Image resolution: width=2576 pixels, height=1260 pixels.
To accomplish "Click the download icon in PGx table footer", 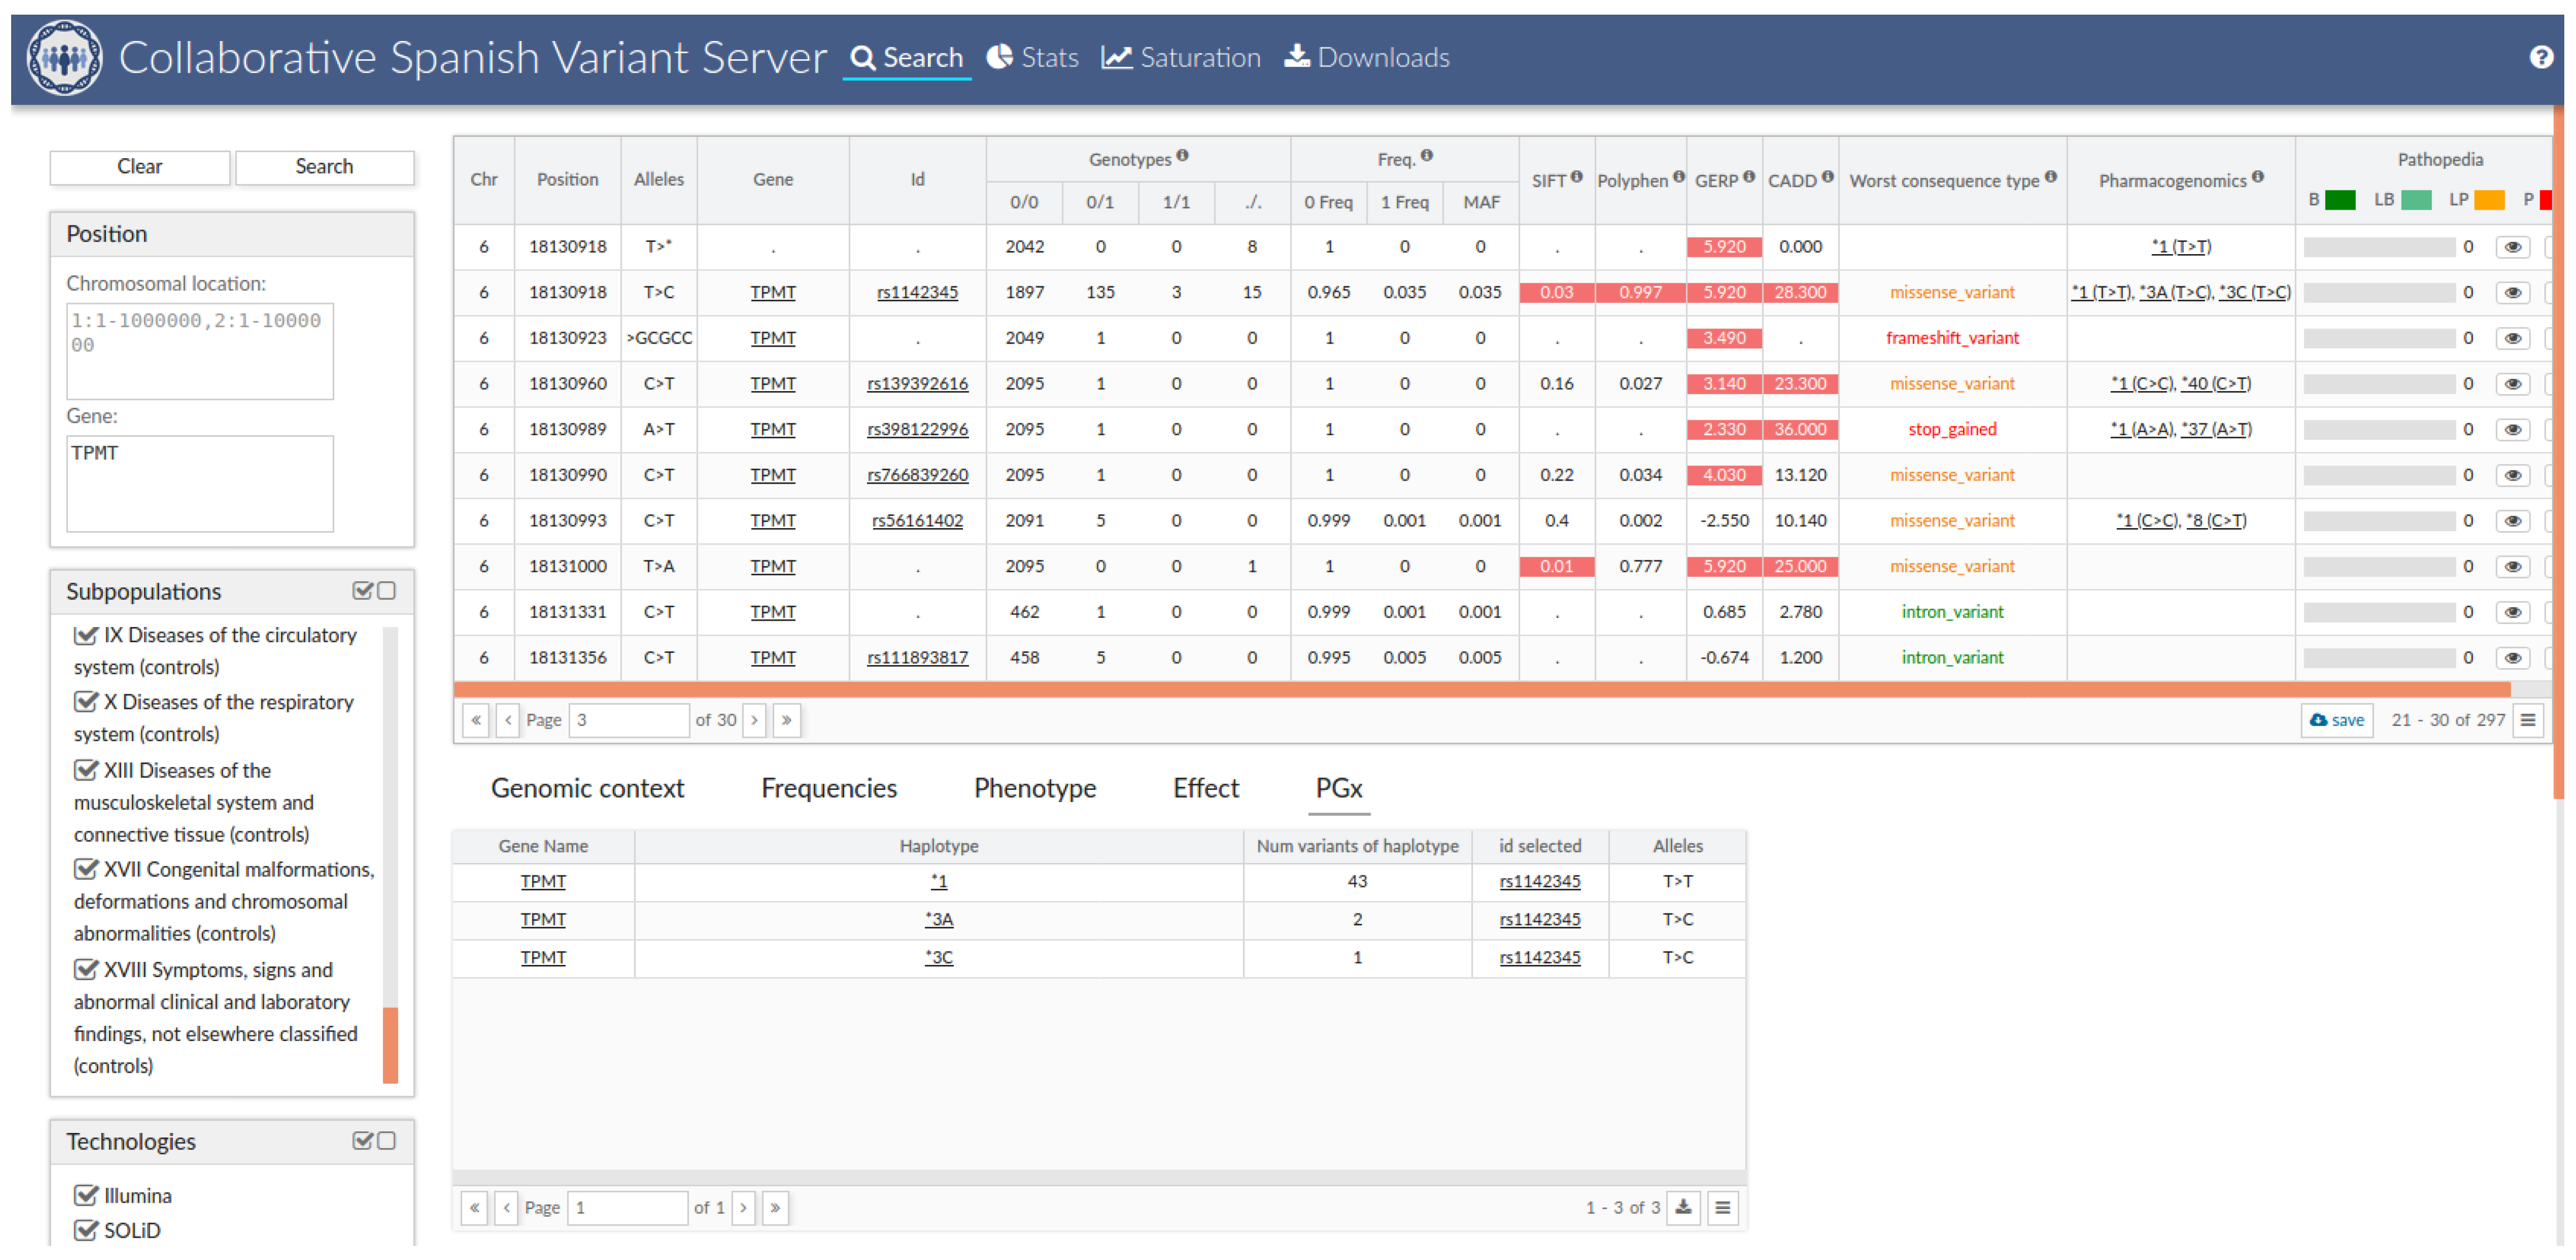I will point(1683,1207).
